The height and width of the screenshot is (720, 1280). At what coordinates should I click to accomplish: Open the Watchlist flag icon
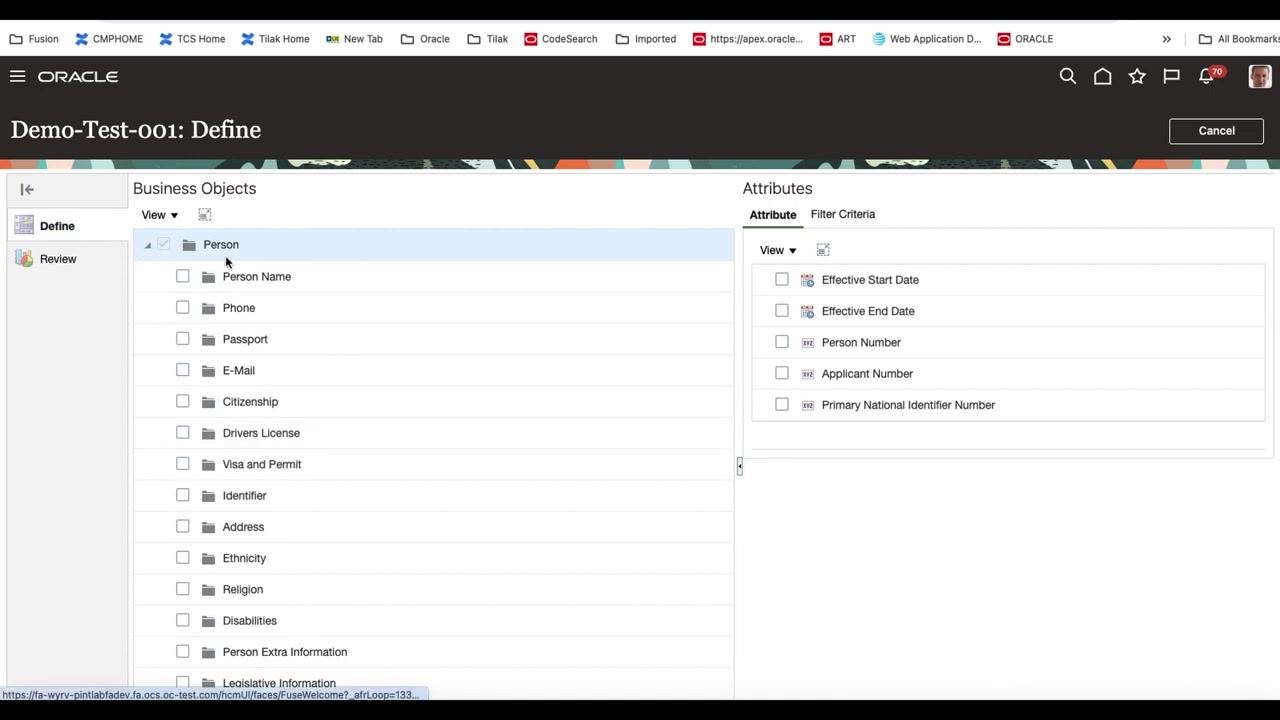pos(1171,76)
